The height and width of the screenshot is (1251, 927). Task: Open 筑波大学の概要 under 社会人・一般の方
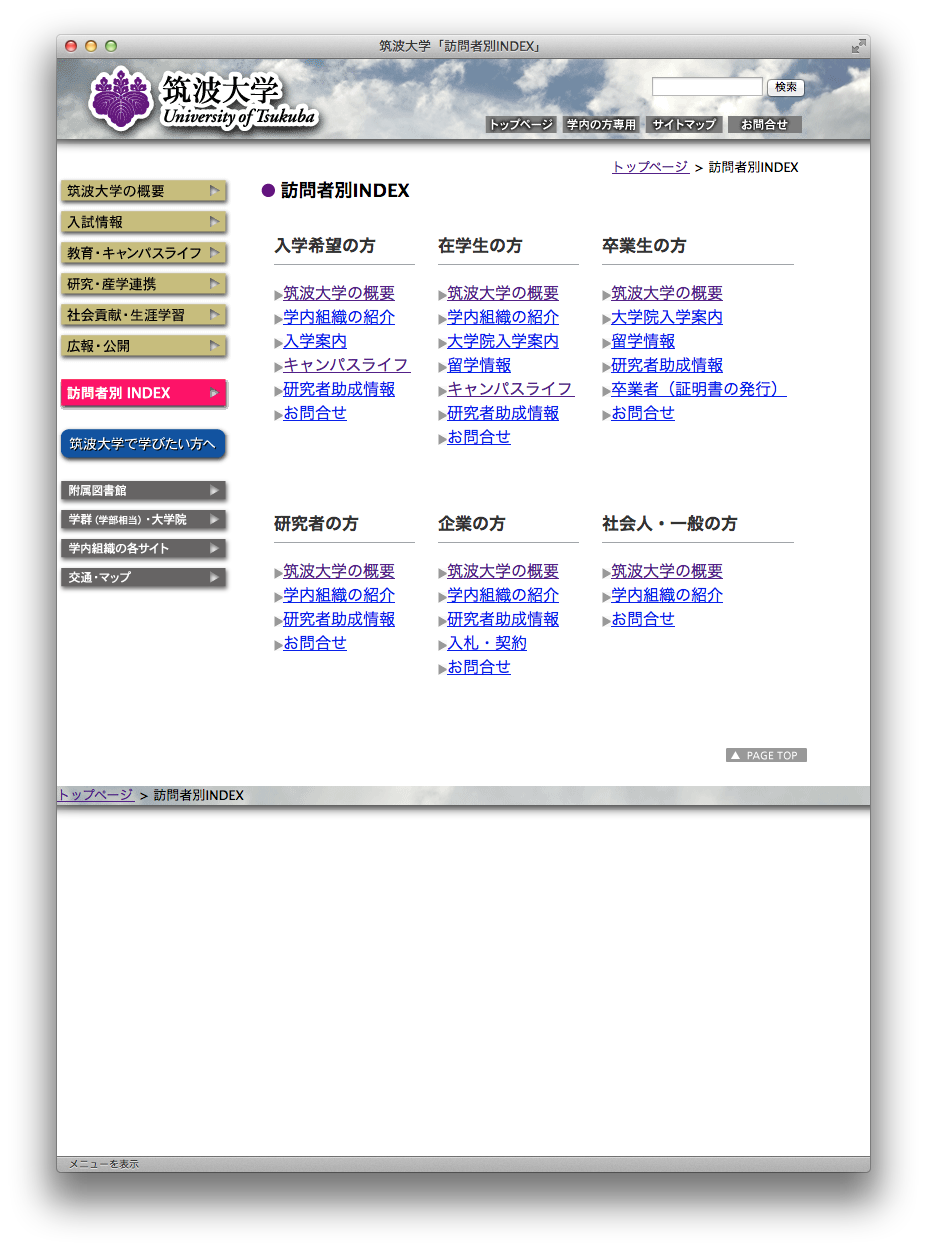point(667,571)
